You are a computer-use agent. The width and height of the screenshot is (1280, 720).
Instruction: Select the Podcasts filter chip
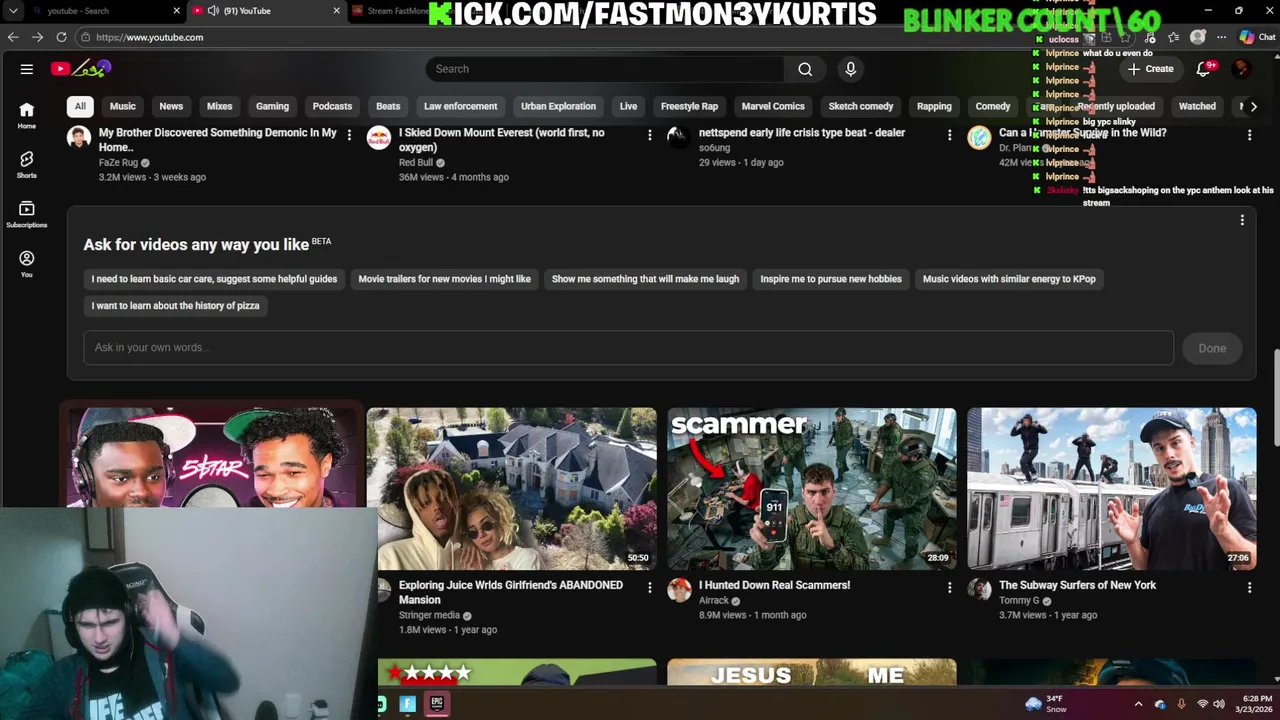pos(332,106)
